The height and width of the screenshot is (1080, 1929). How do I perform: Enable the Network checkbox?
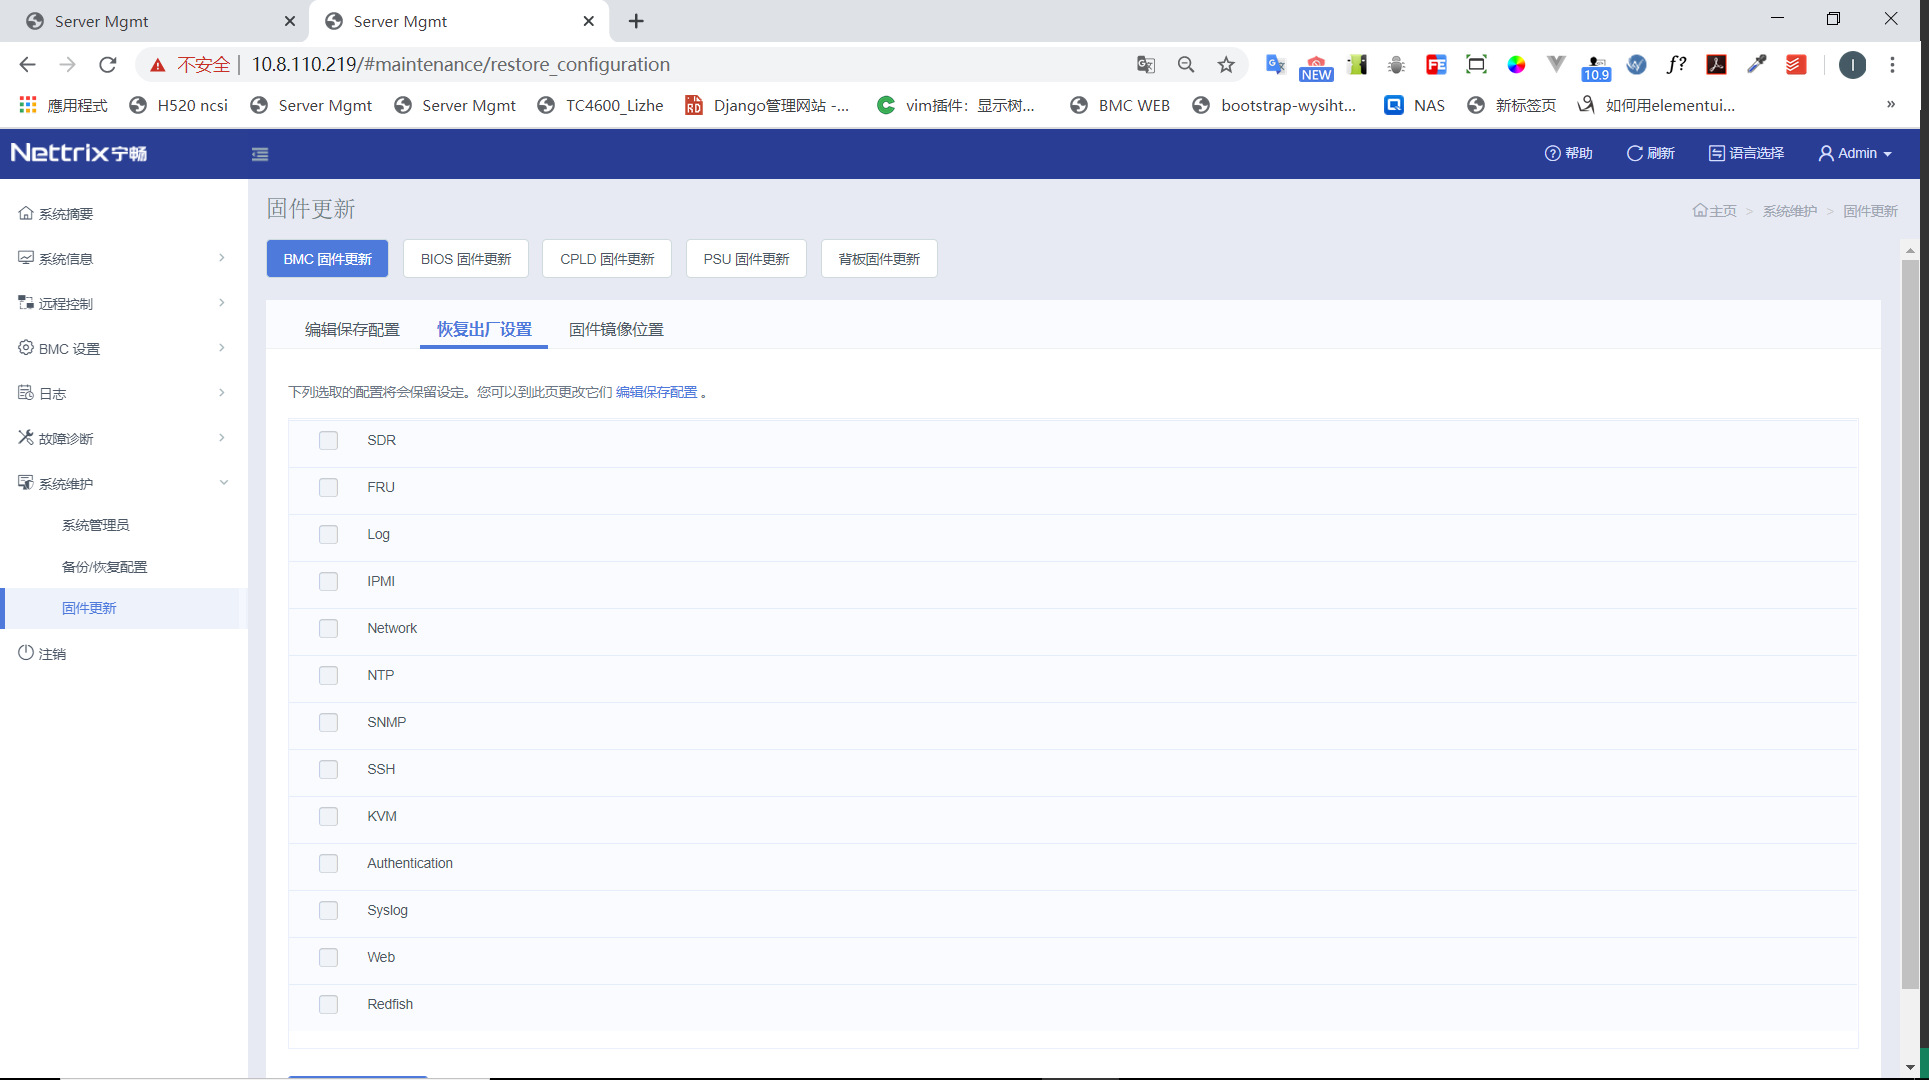coord(328,628)
